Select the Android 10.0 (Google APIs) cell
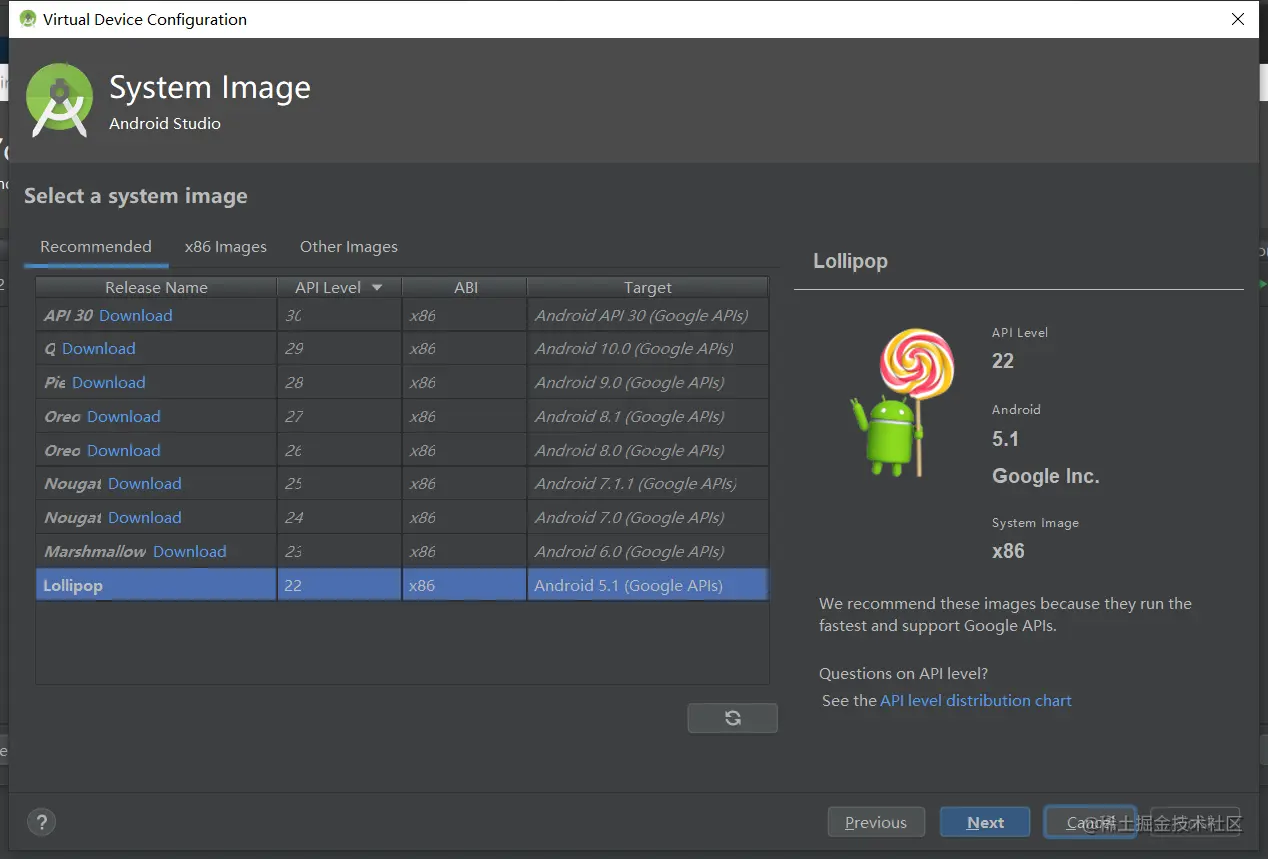1268x859 pixels. [648, 348]
